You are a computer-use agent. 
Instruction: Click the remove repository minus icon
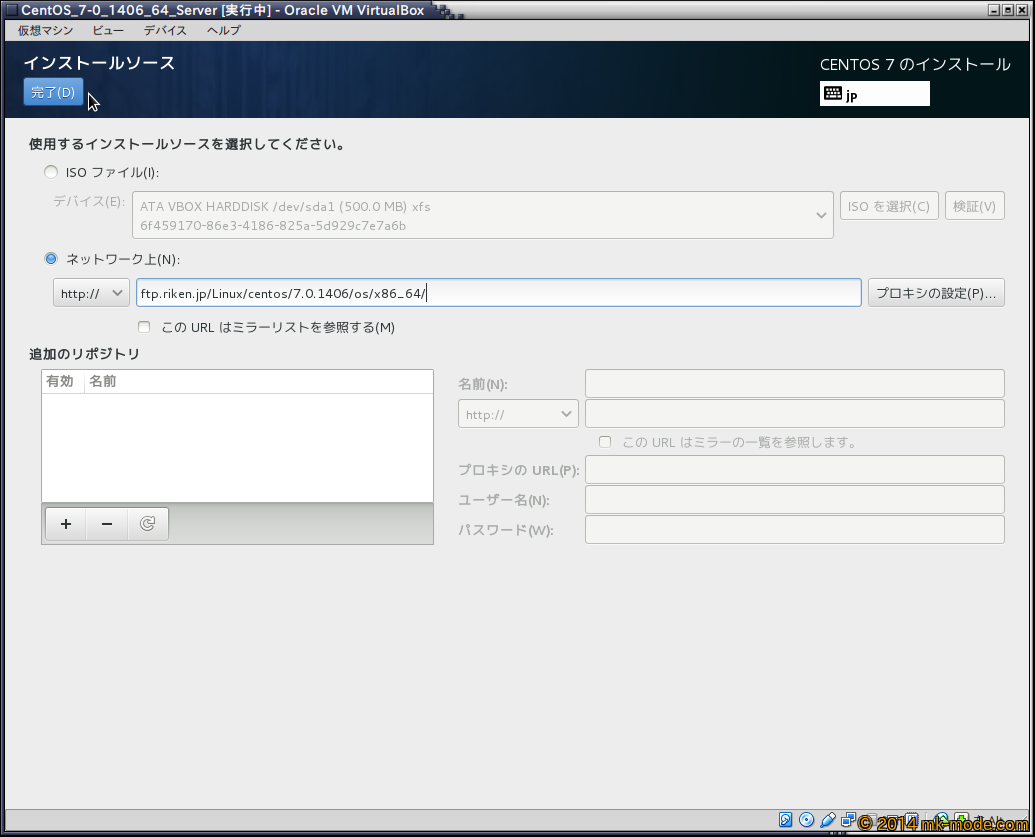[107, 524]
